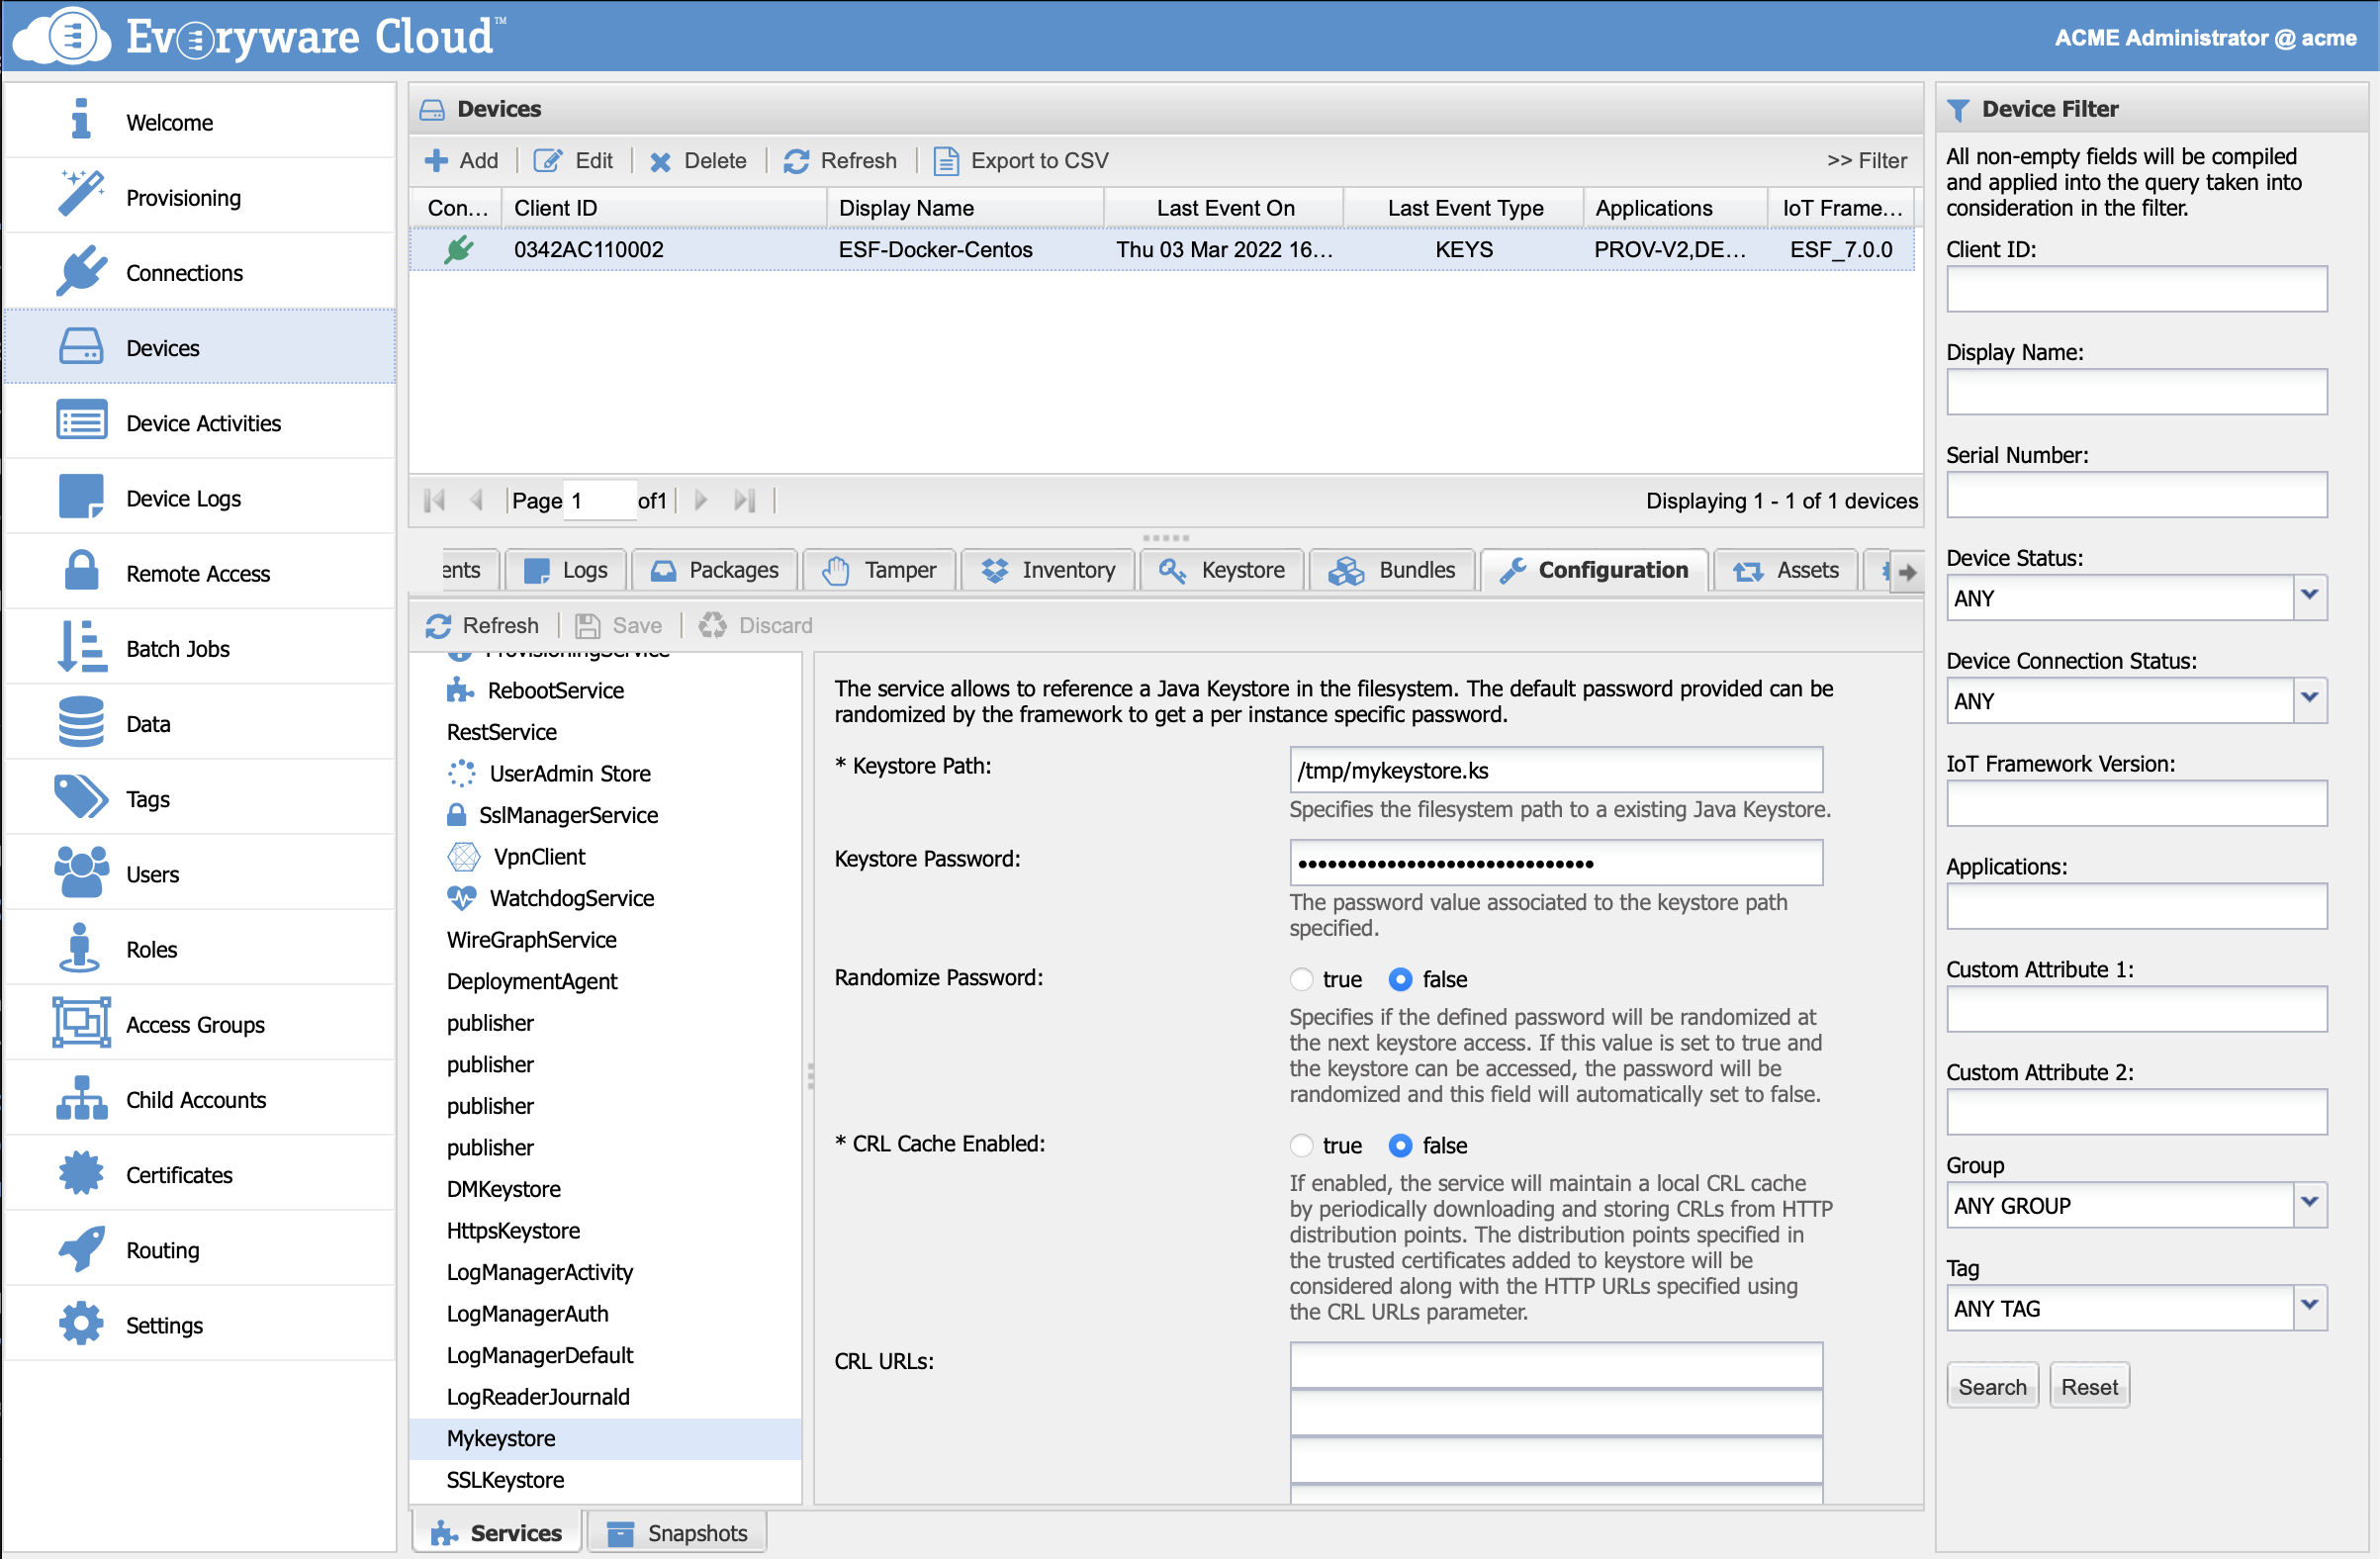Image resolution: width=2380 pixels, height=1559 pixels.
Task: Sort by the Client ID column header
Action: point(664,208)
